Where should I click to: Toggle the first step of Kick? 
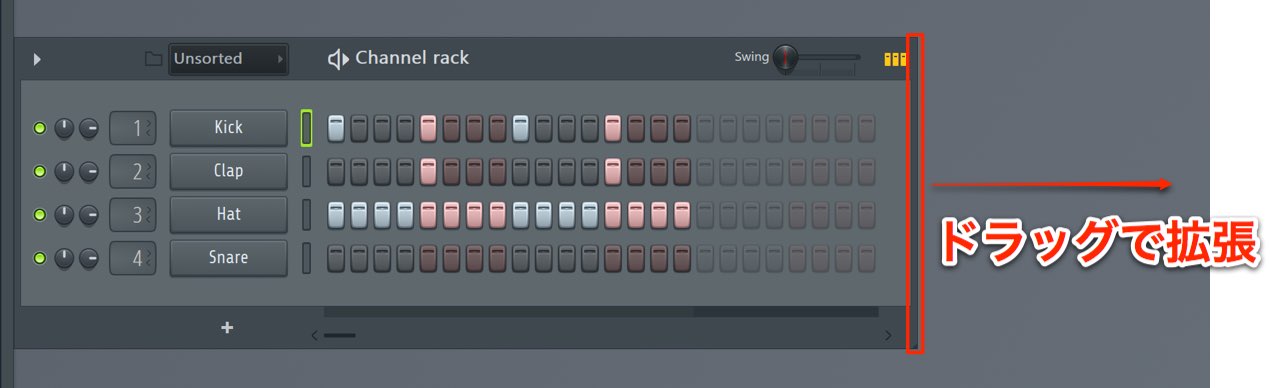tap(336, 128)
